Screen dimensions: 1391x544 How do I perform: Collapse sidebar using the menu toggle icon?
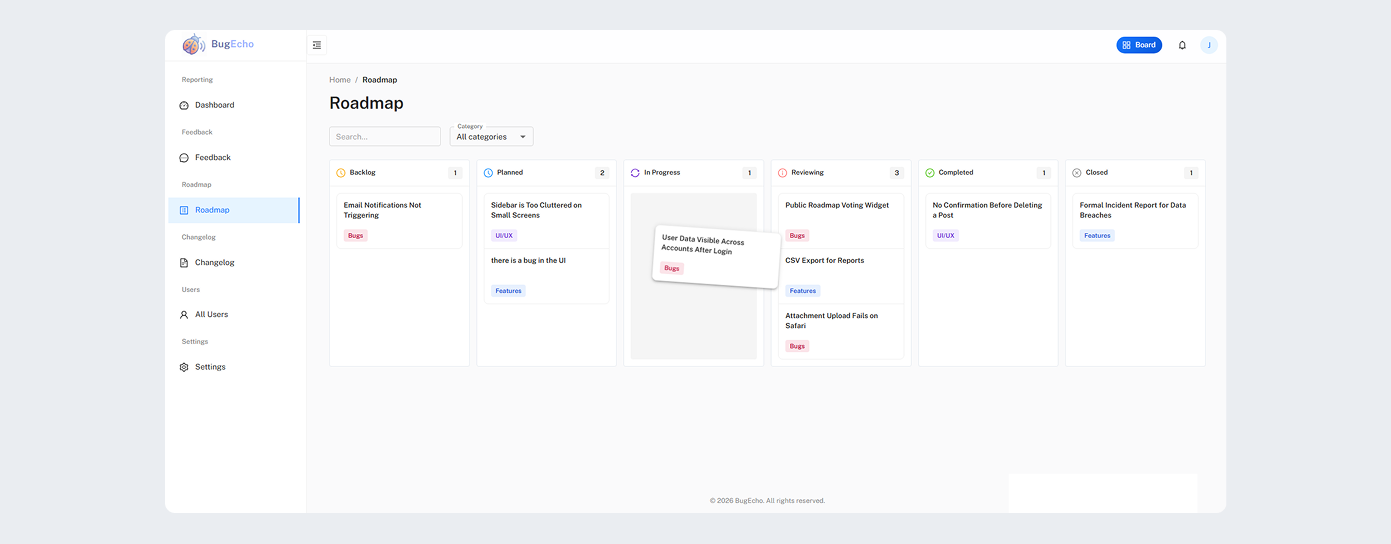coord(317,45)
